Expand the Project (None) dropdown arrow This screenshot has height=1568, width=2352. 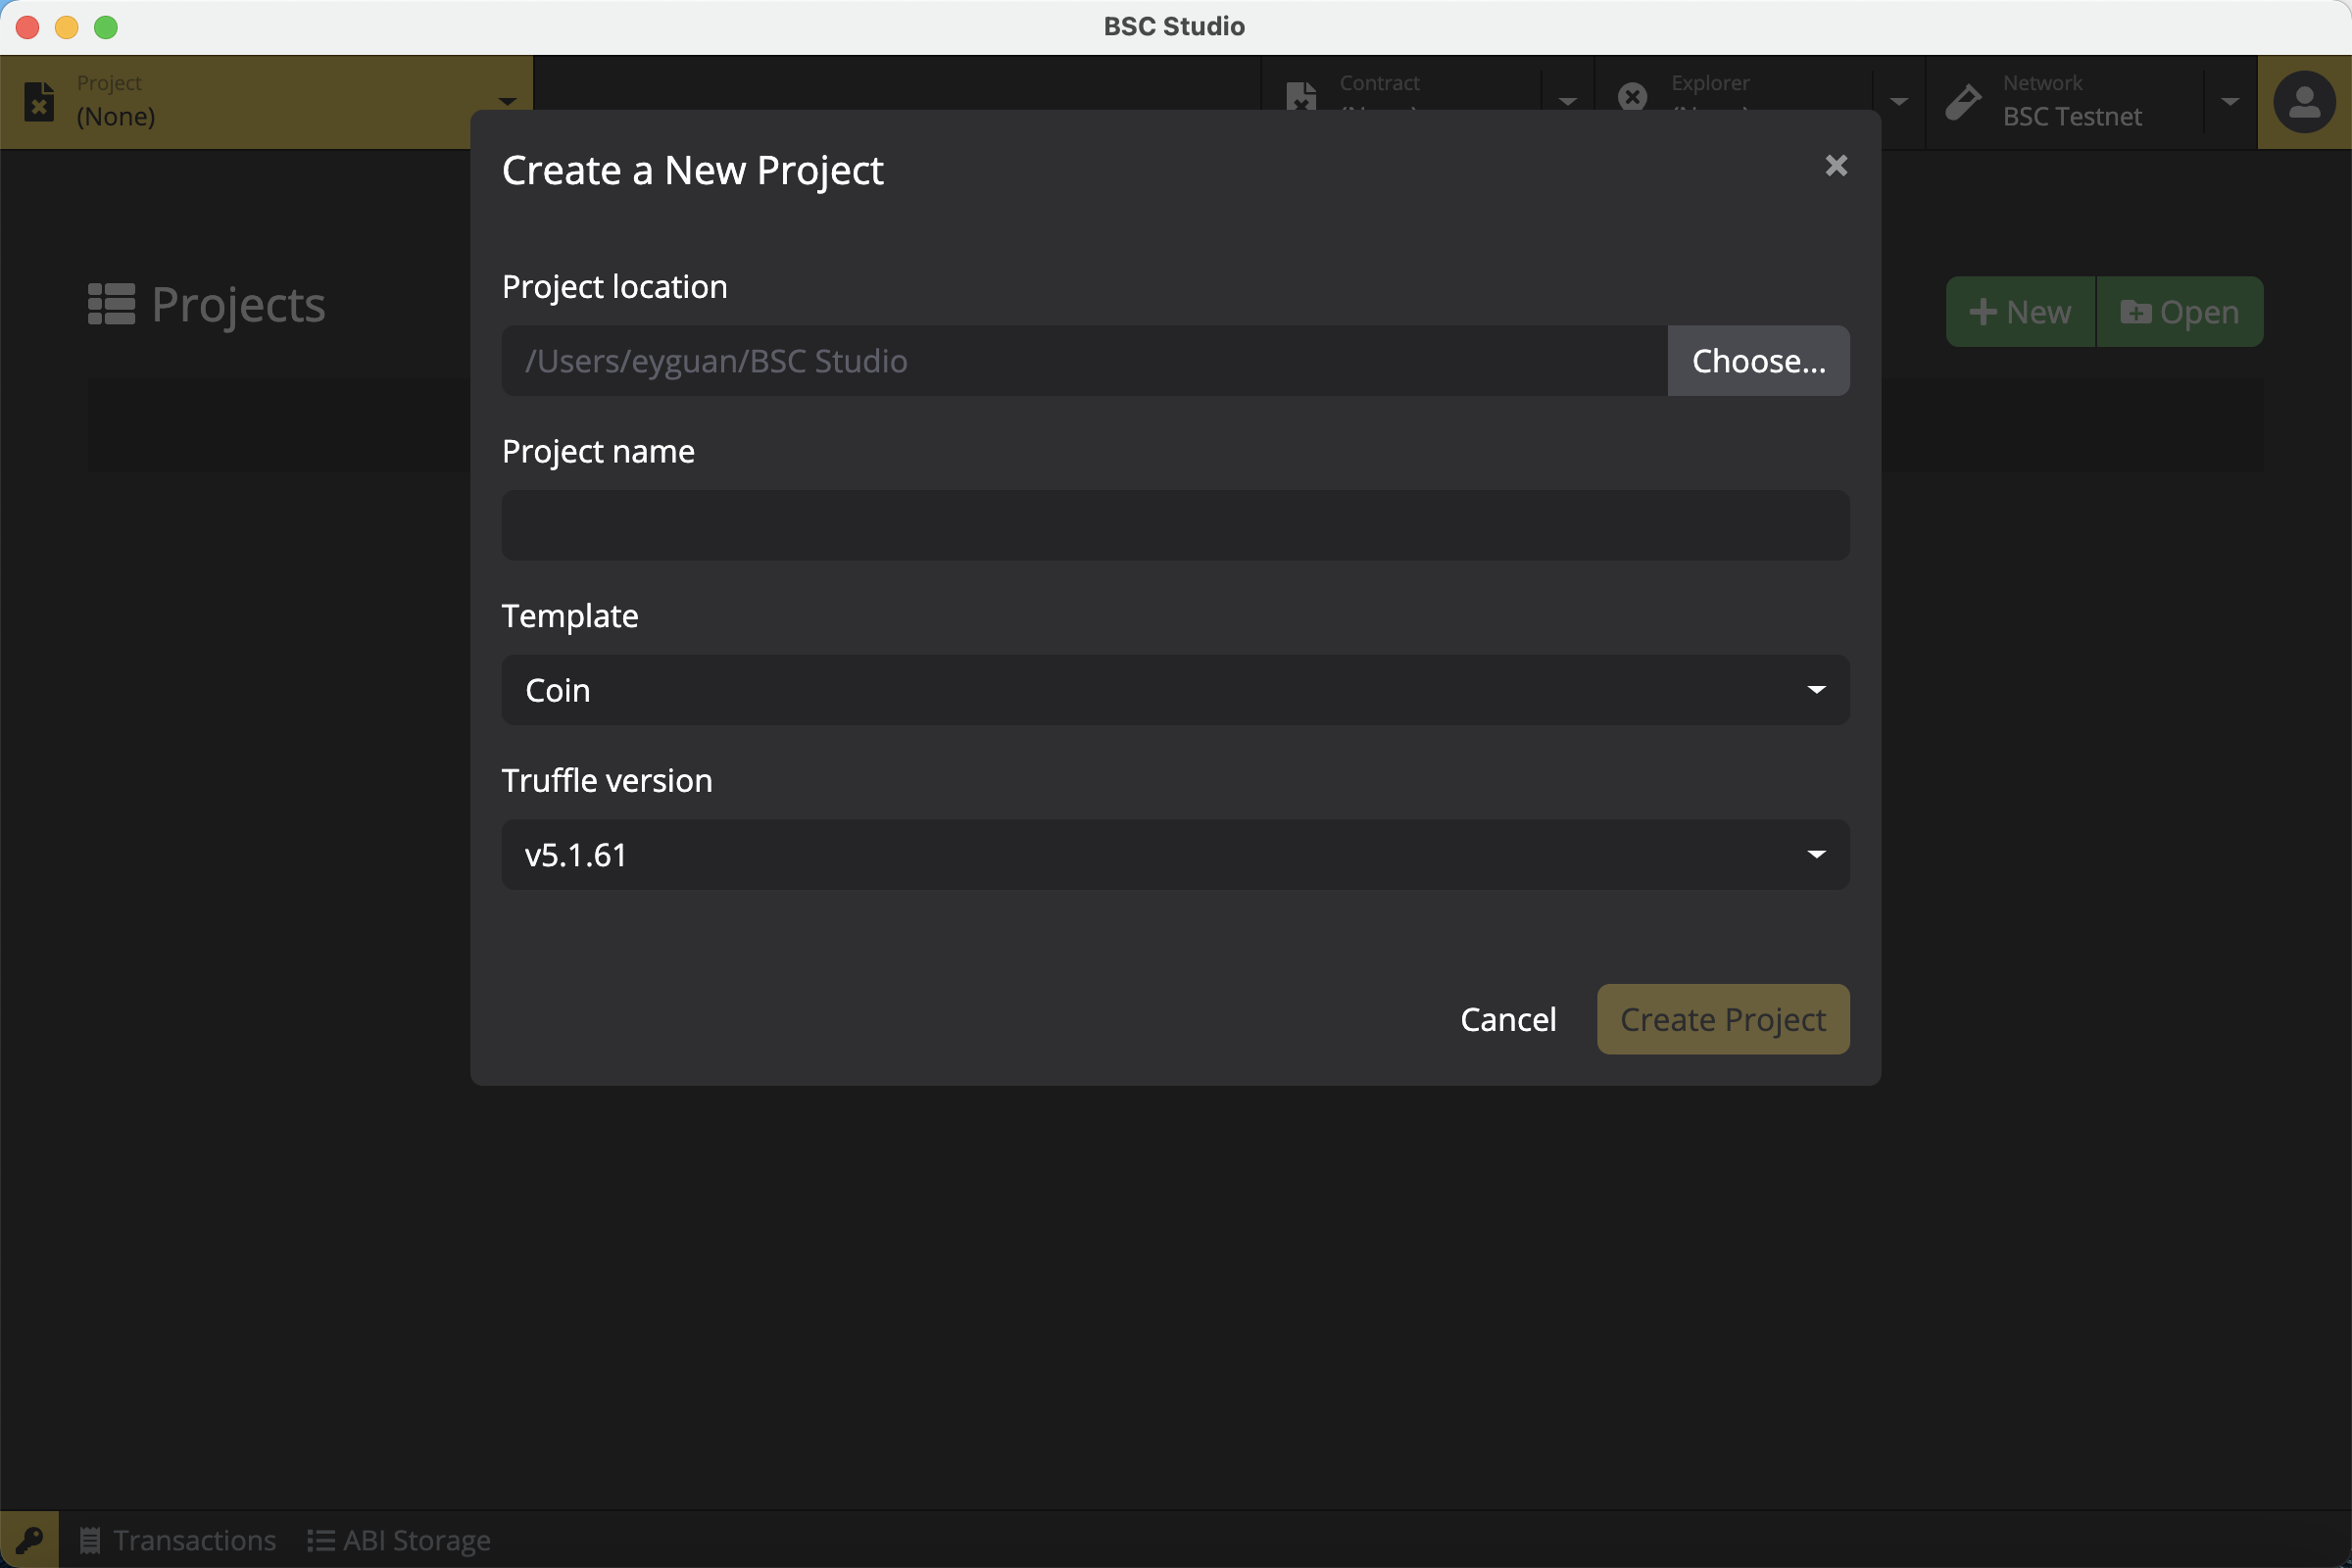(507, 101)
